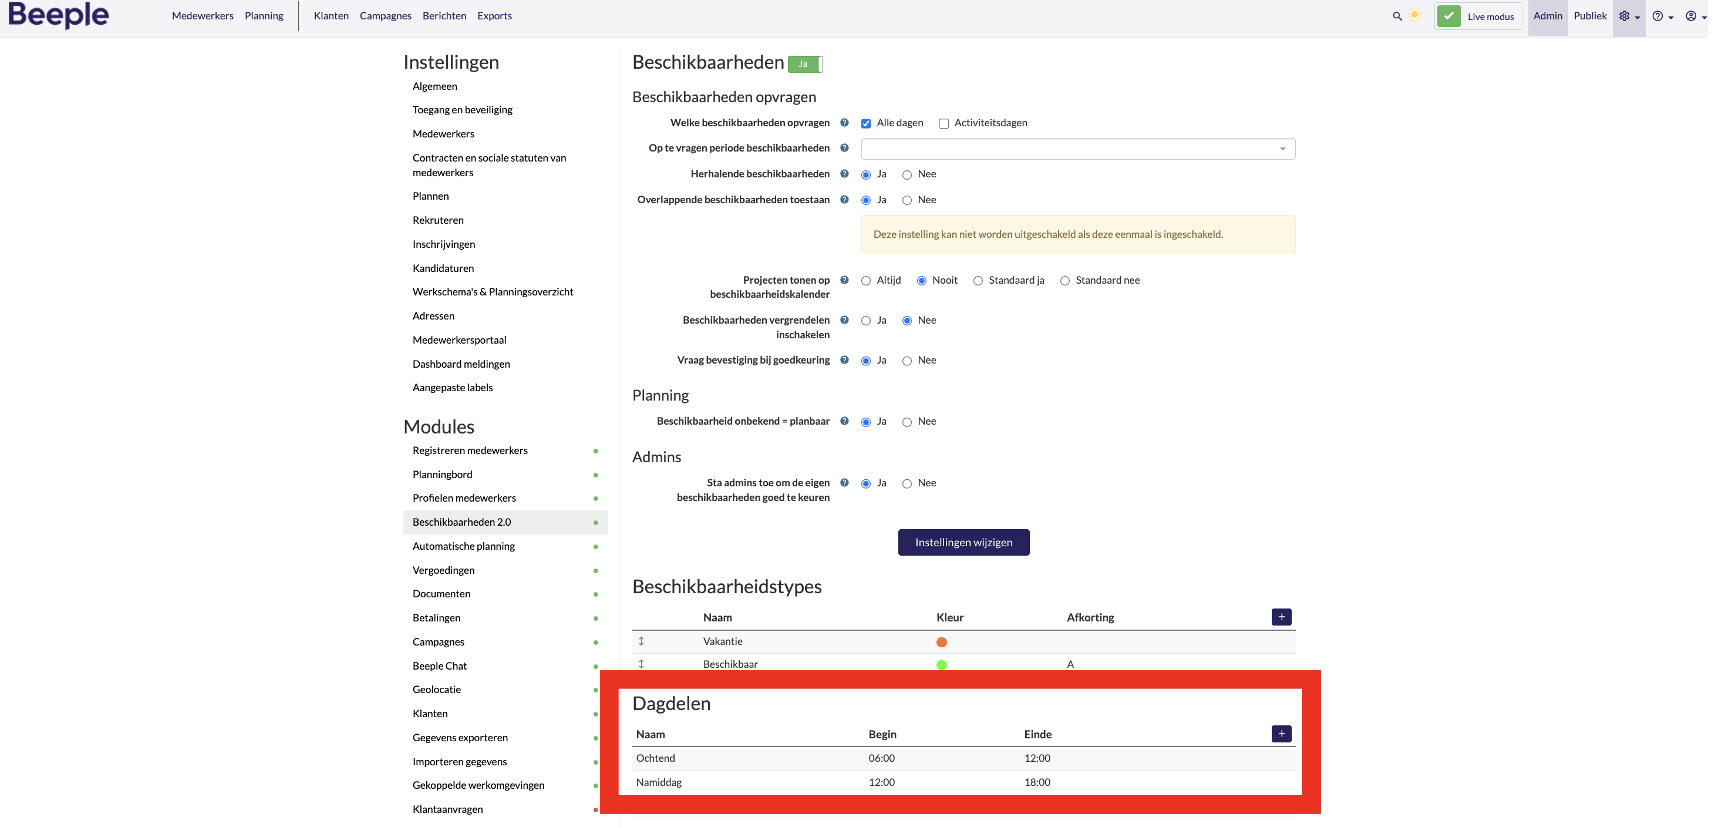Open search with the magnifier icon

tap(1397, 16)
